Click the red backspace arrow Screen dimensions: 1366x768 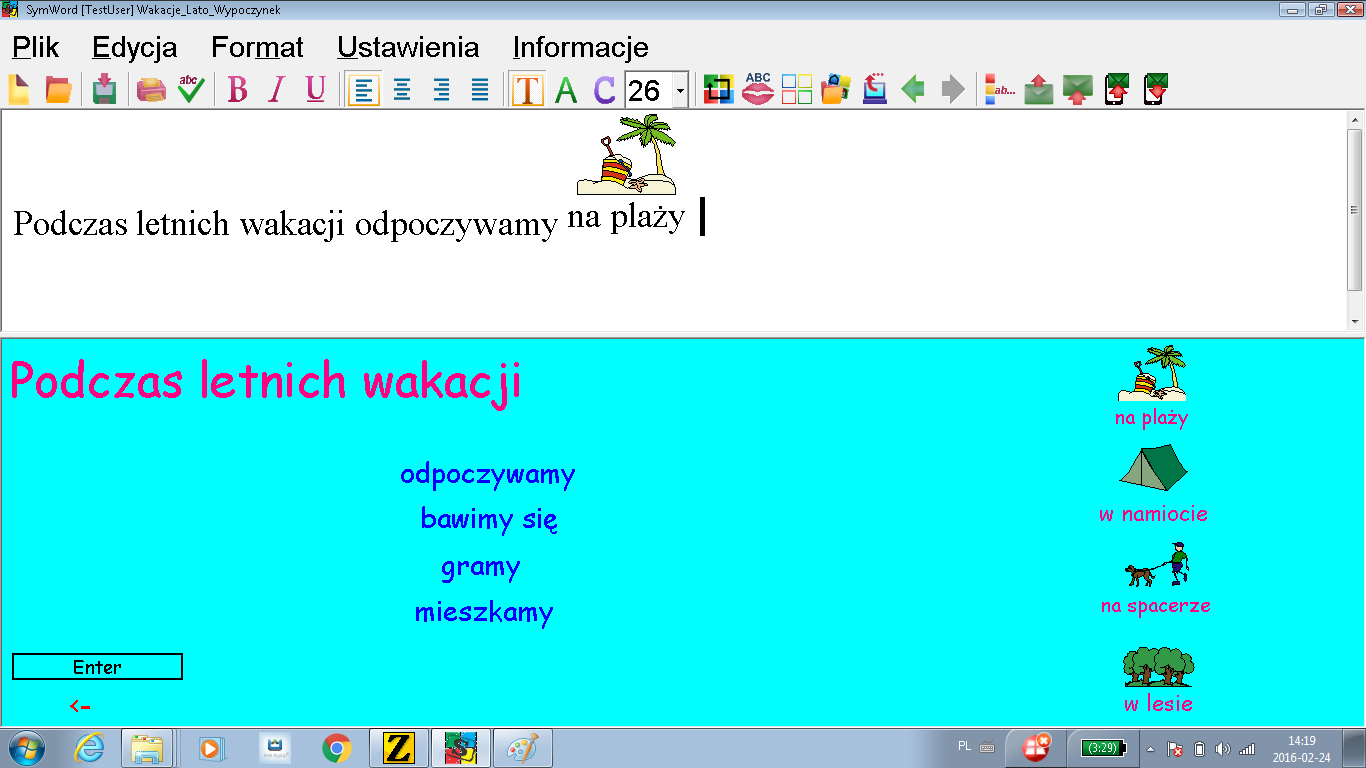[80, 707]
